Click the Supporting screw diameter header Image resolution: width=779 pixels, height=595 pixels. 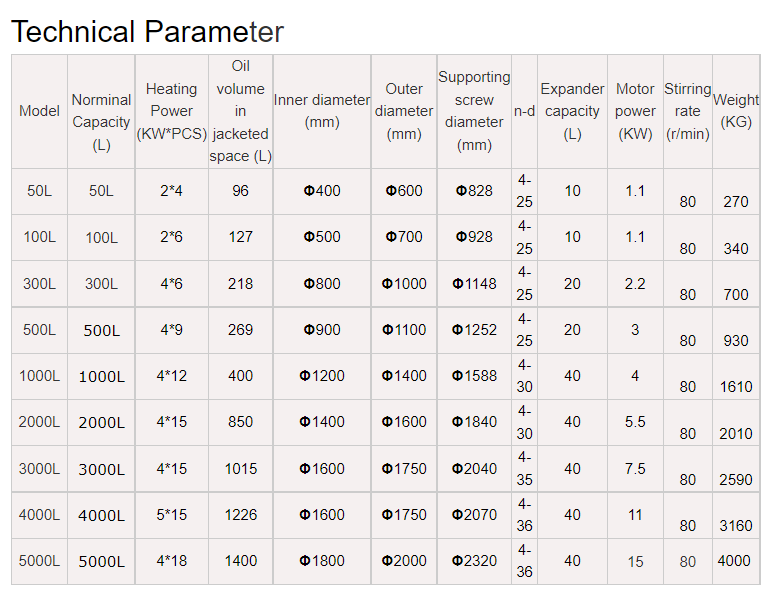click(x=474, y=111)
